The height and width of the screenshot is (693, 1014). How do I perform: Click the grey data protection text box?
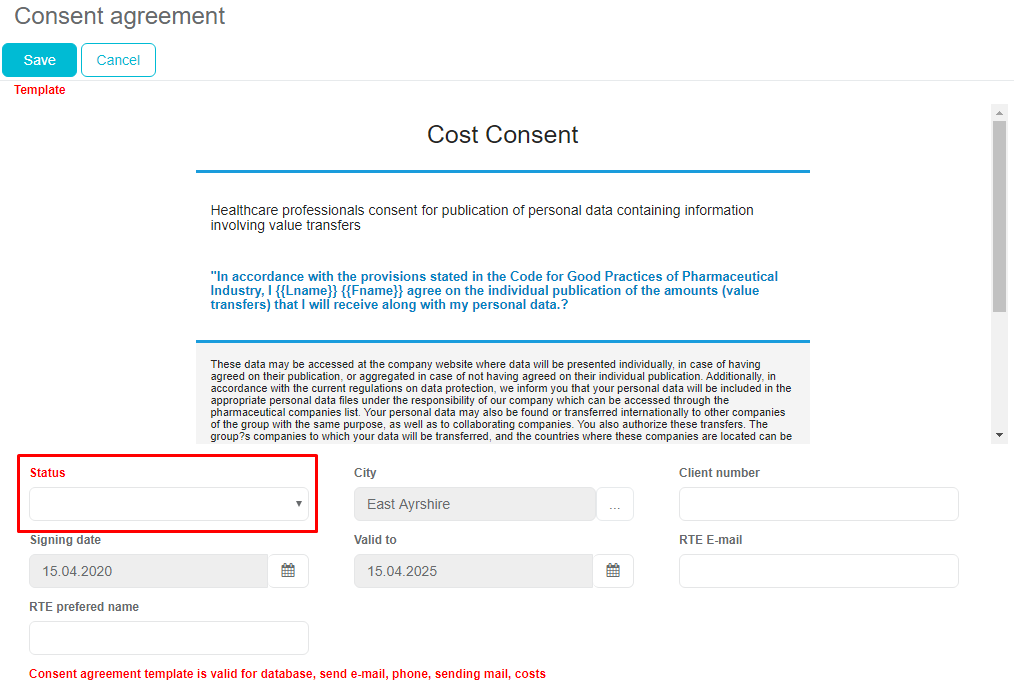[502, 394]
